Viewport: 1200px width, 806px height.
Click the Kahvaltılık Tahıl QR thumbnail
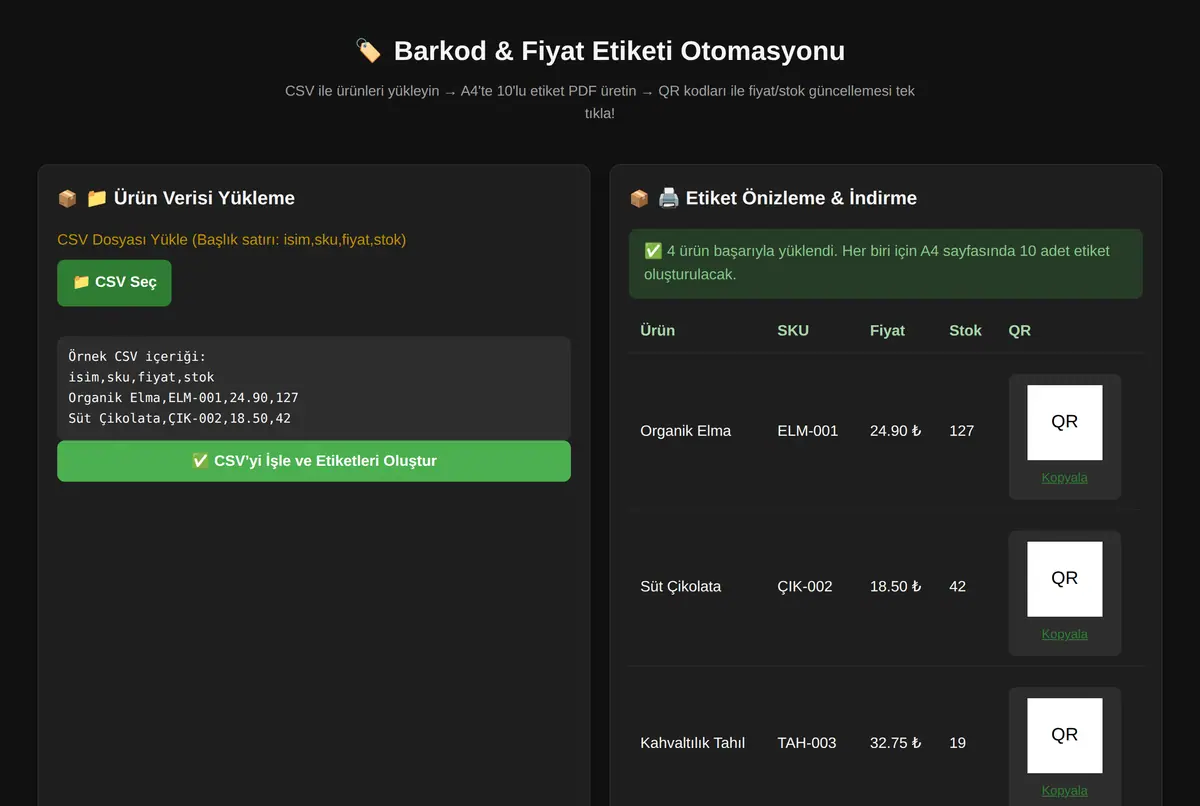click(1064, 735)
